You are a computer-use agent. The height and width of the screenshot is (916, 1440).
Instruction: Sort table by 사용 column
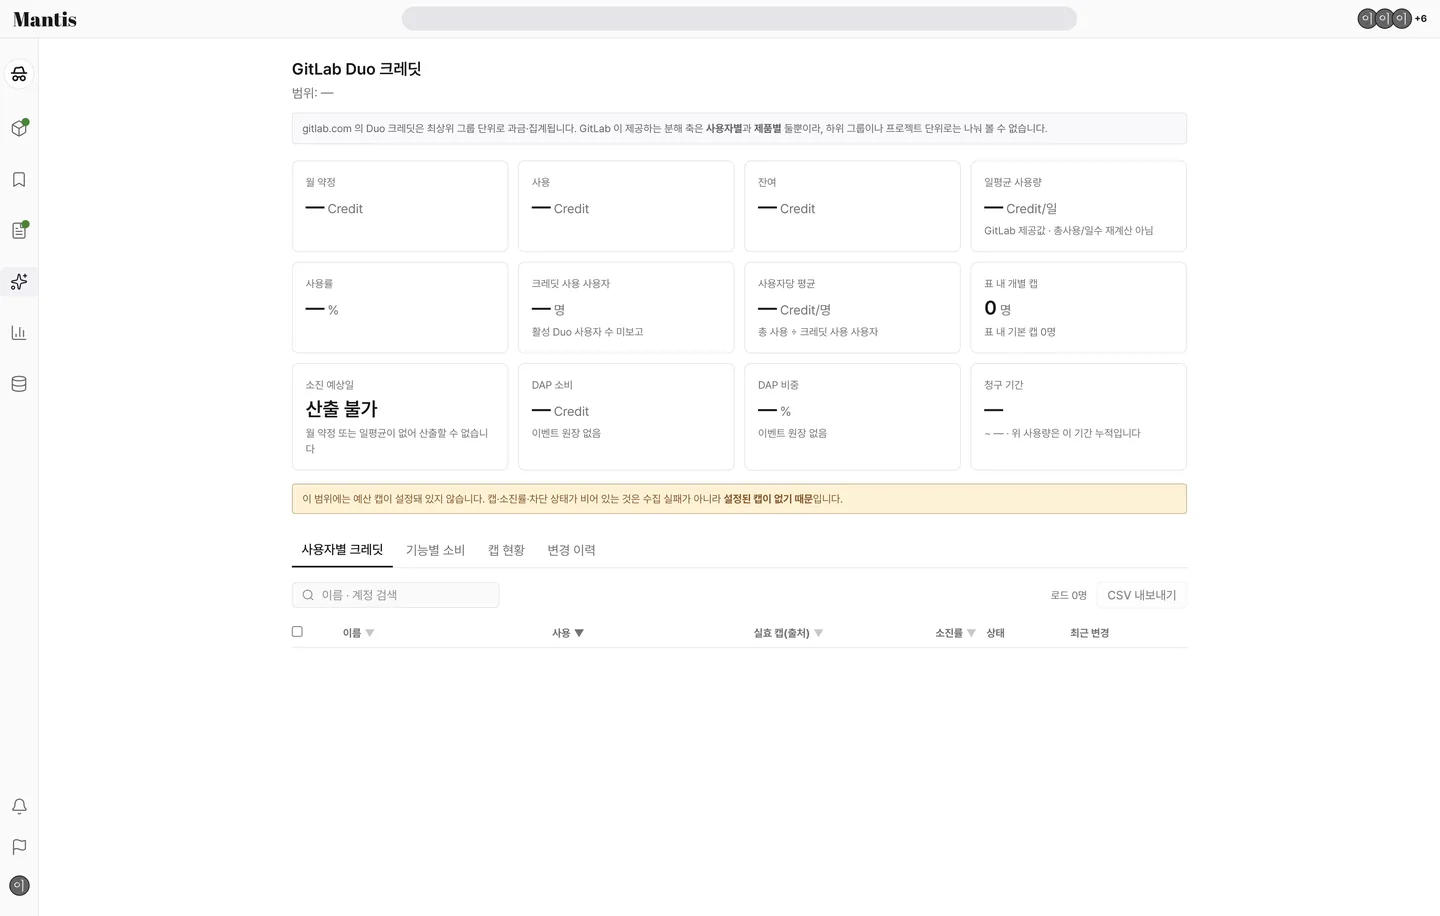point(568,633)
